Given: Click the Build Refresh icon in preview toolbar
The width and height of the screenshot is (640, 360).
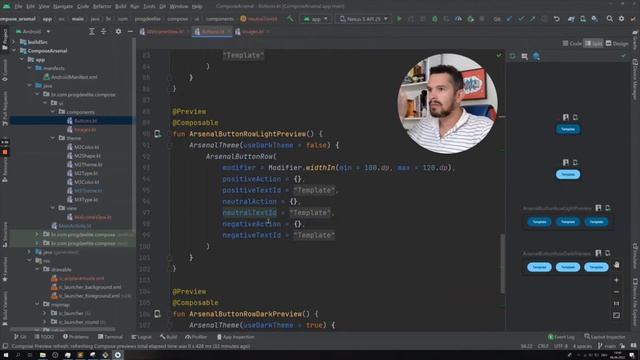Looking at the screenshot, I should point(512,56).
